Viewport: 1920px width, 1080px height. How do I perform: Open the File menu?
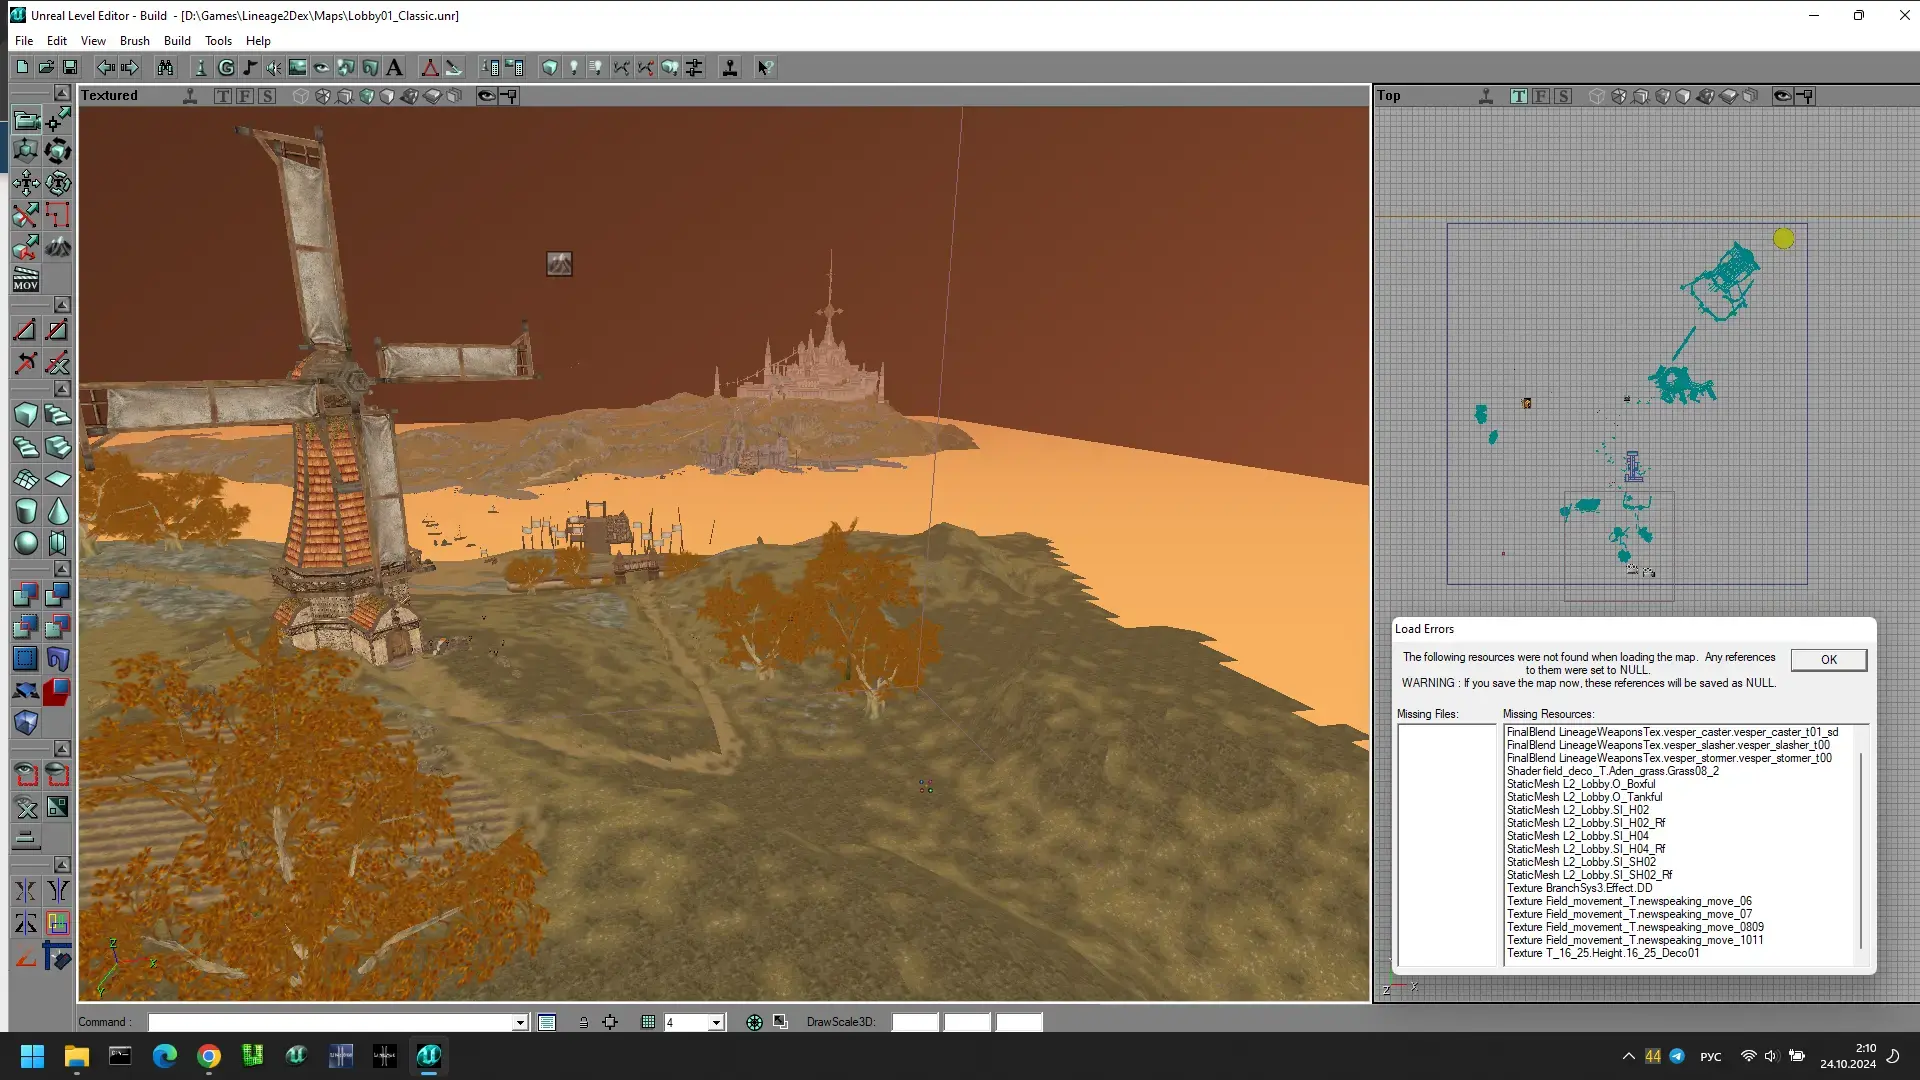pyautogui.click(x=24, y=41)
